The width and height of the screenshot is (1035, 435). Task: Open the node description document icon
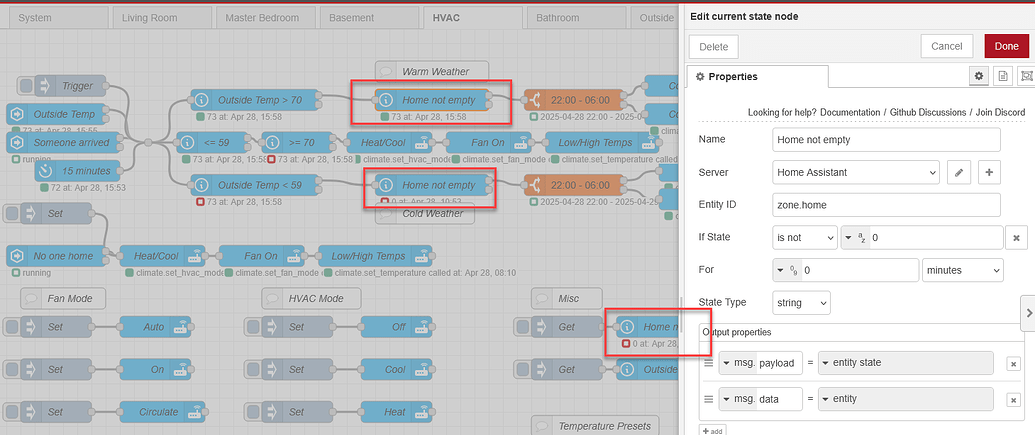(x=1003, y=77)
